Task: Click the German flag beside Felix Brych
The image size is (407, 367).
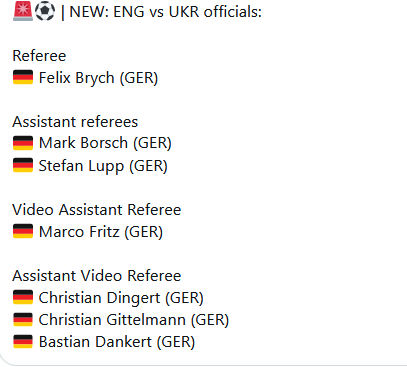Action: click(23, 77)
